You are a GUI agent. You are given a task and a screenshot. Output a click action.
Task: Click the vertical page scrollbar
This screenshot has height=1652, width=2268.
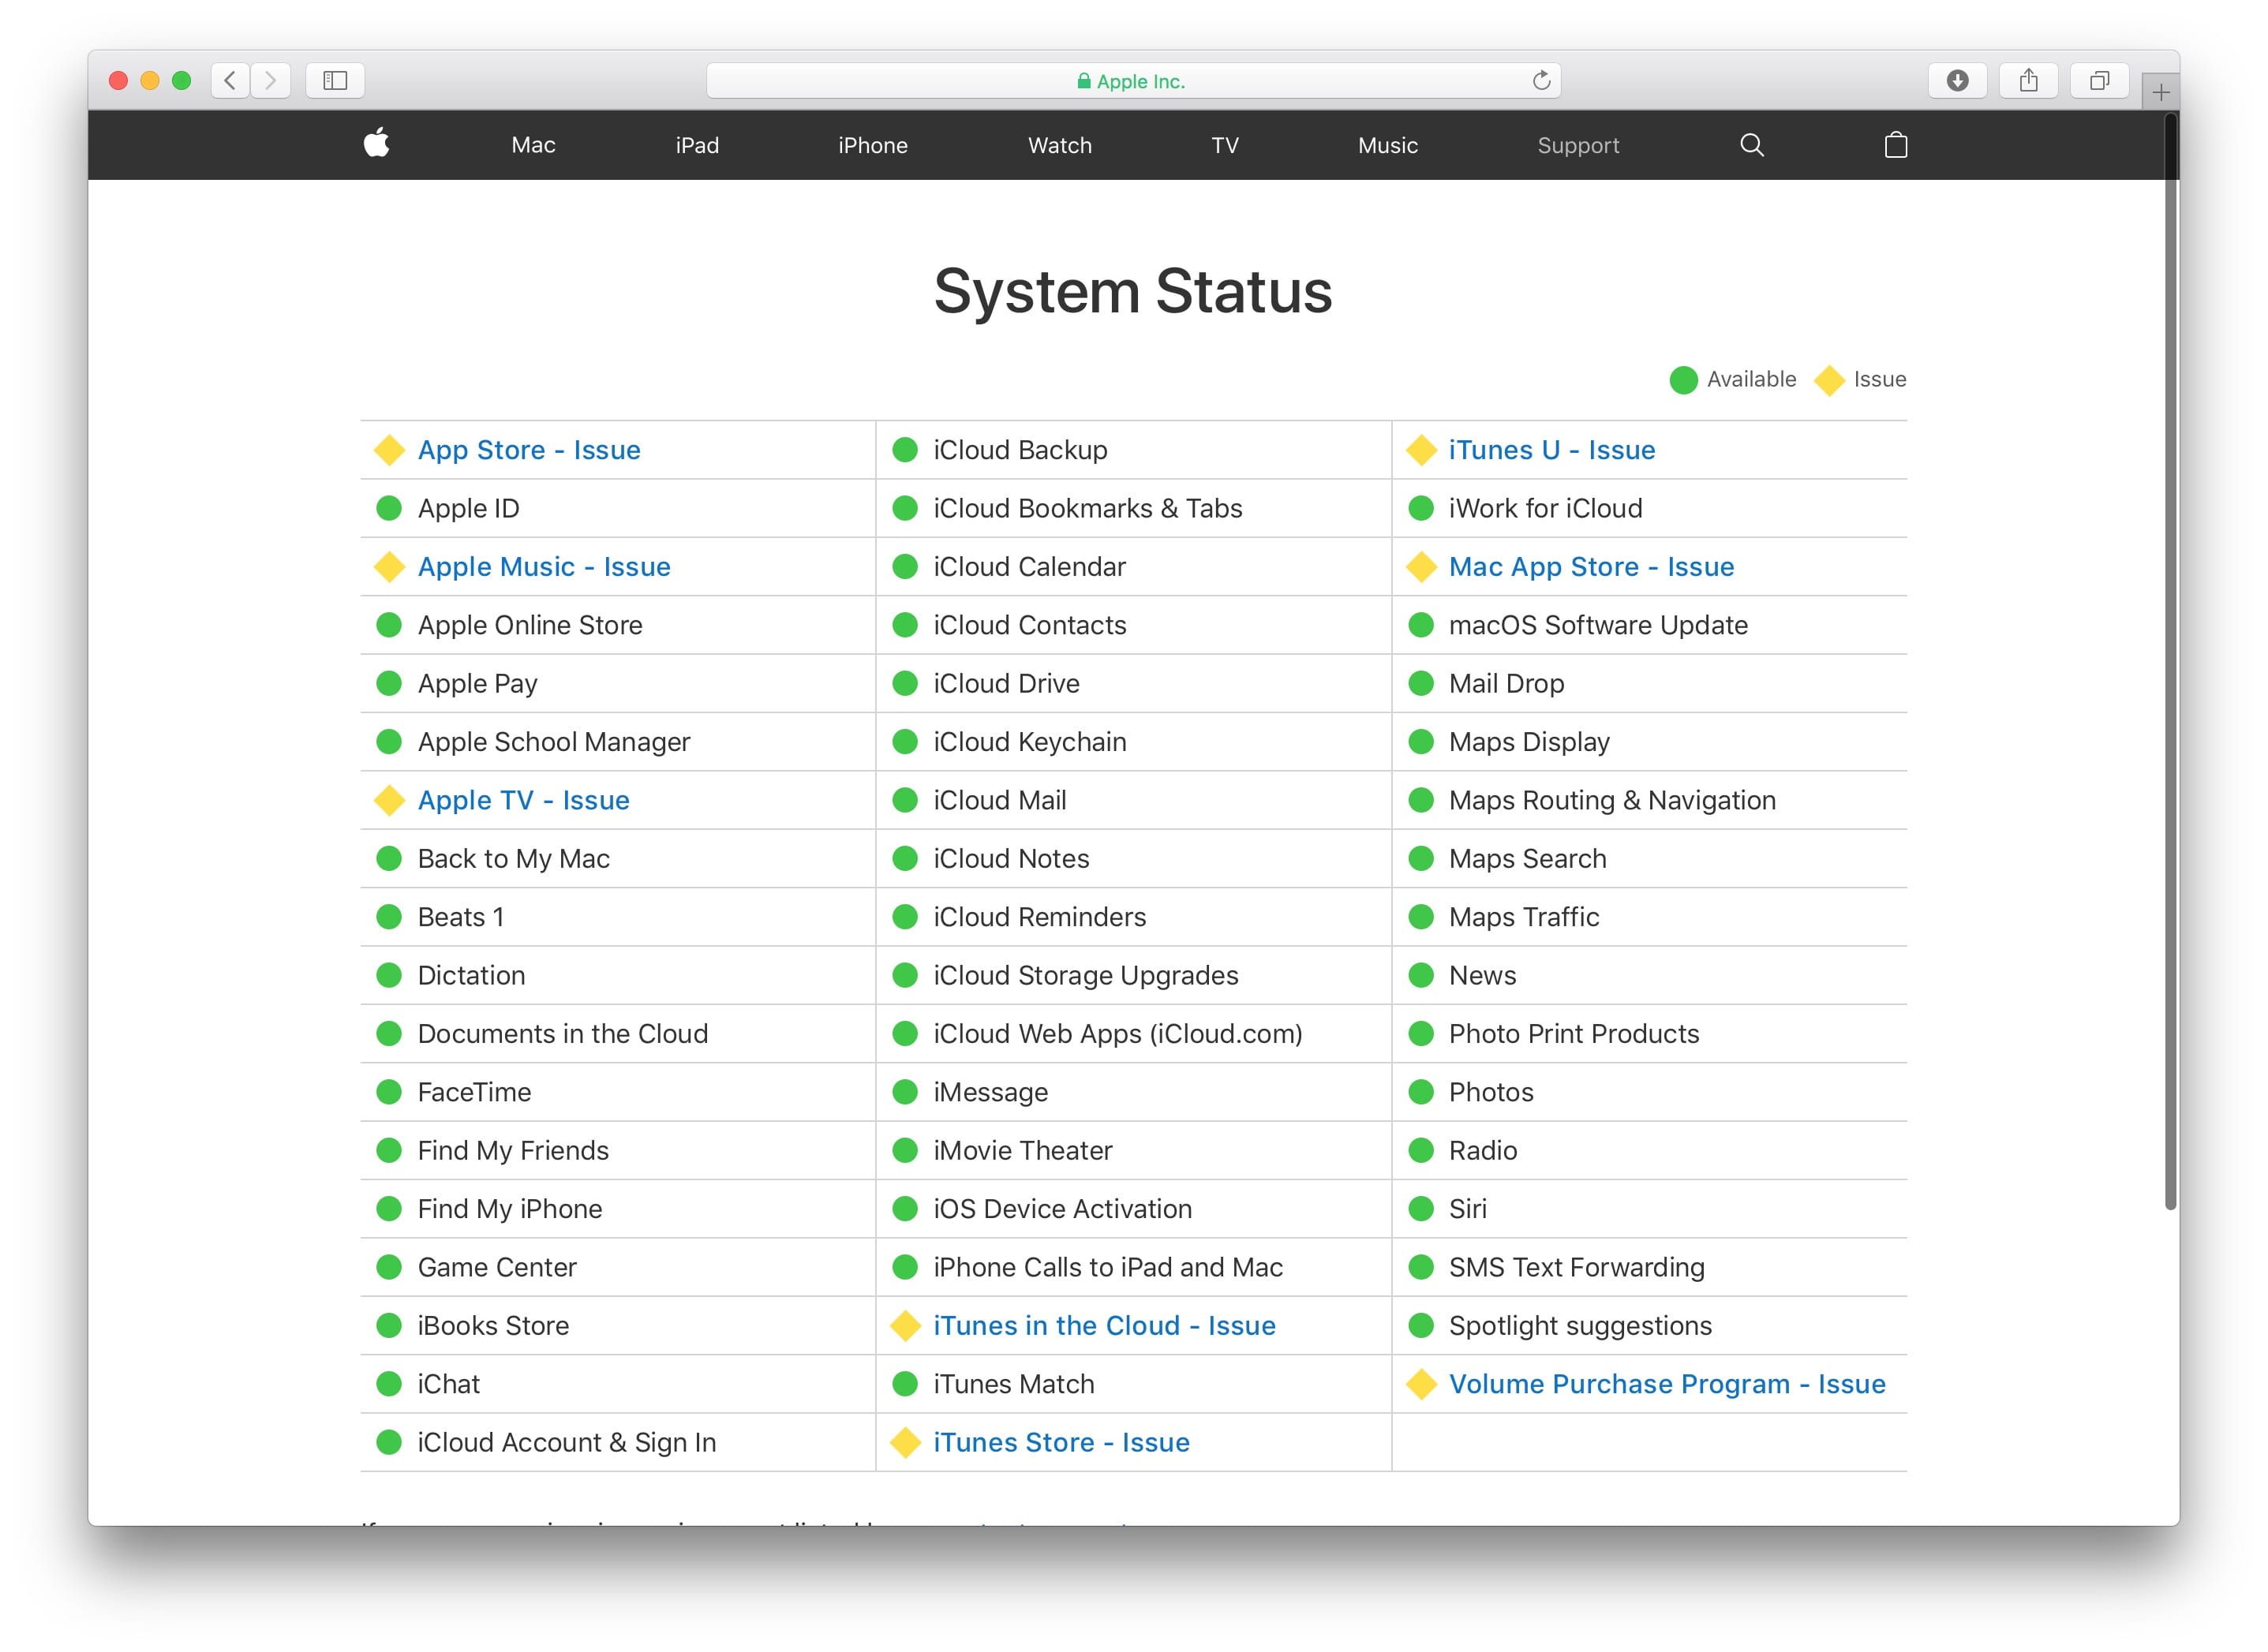pyautogui.click(x=2169, y=660)
